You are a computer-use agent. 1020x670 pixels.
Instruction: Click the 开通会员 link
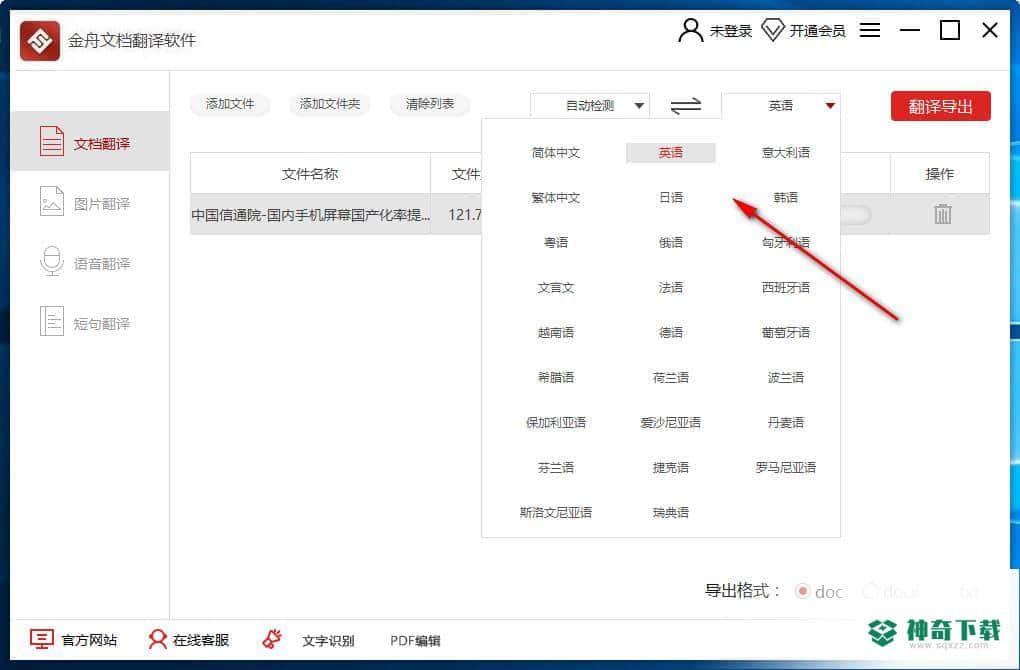pos(817,31)
